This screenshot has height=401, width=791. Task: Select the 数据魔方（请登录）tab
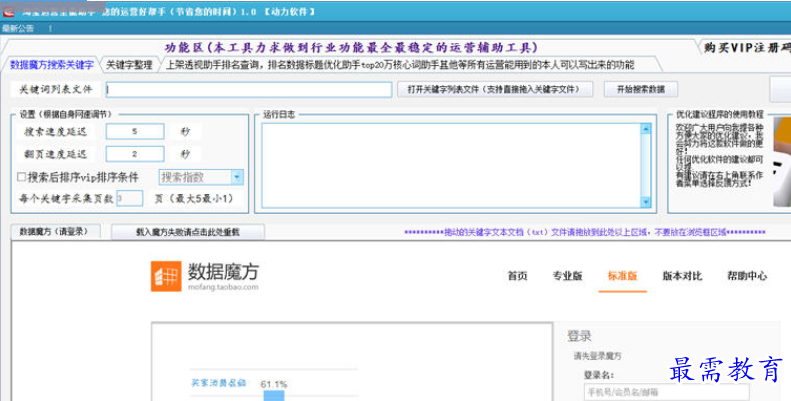54,232
